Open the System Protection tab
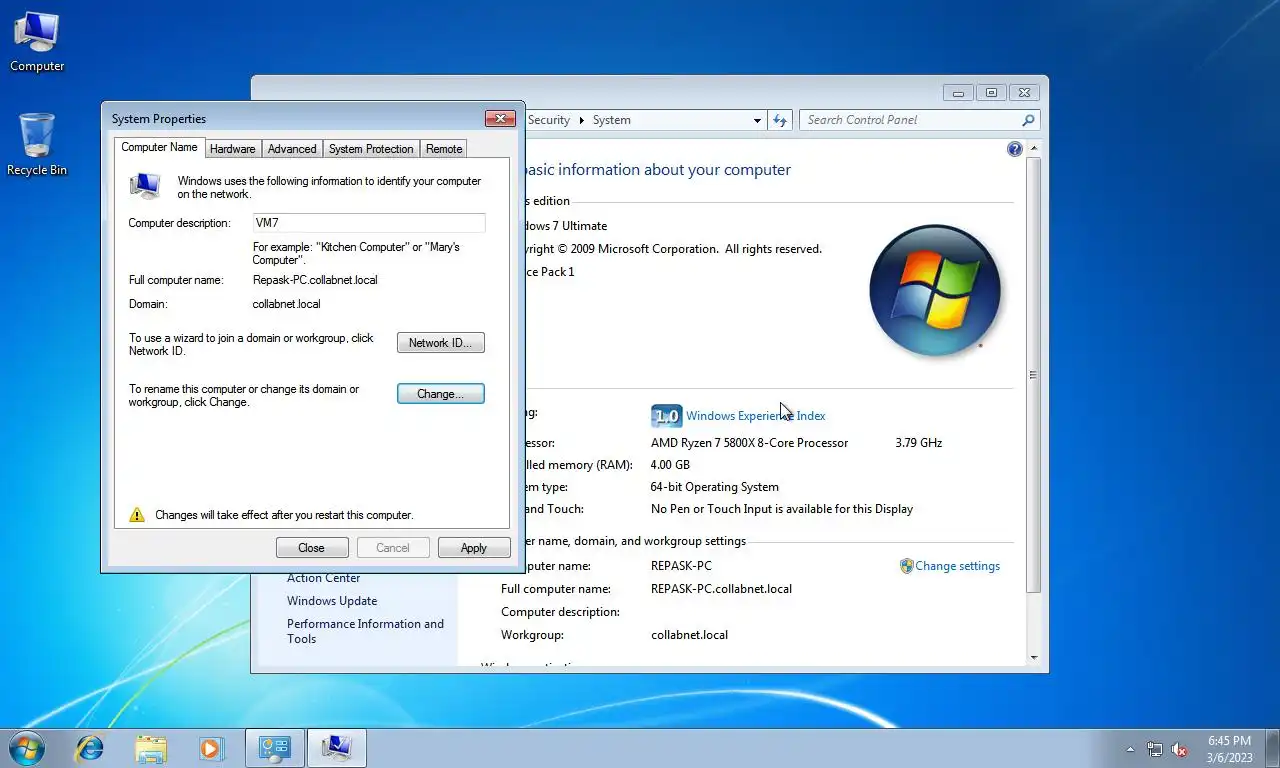The height and width of the screenshot is (768, 1280). pyautogui.click(x=371, y=149)
